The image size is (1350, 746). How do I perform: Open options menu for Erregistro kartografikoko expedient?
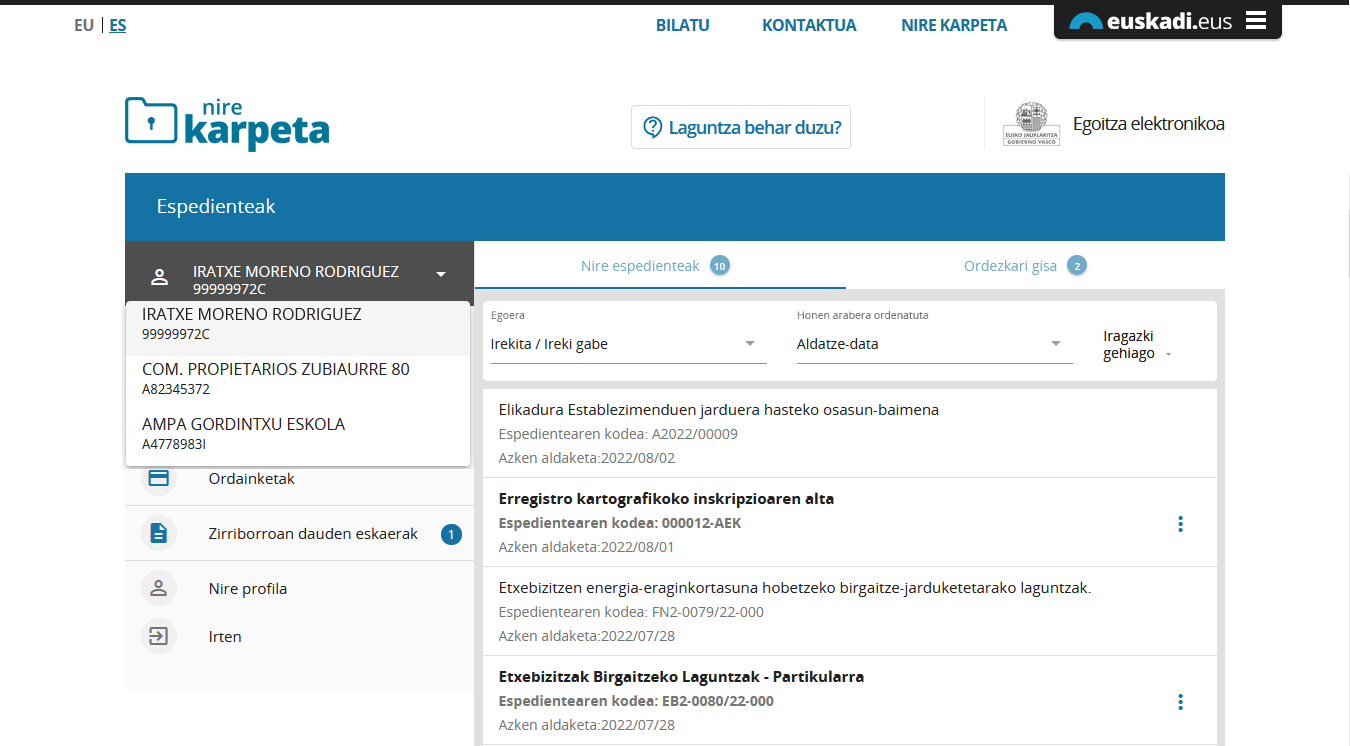pos(1180,523)
